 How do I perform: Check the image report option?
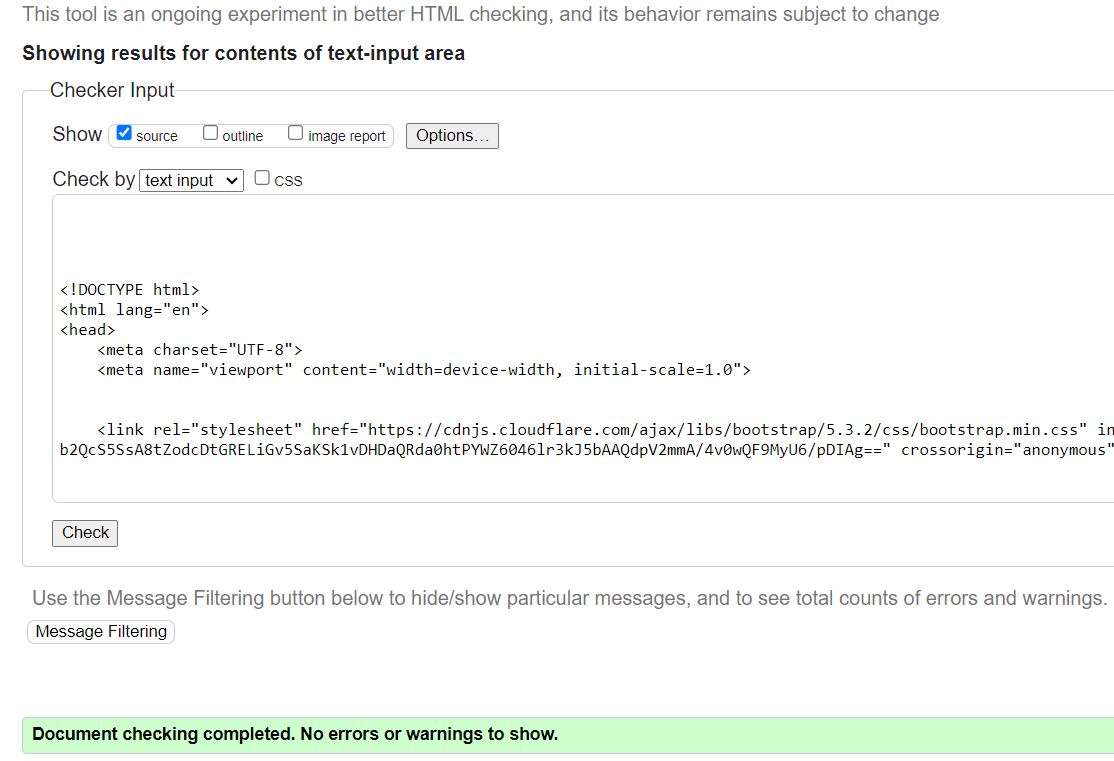295,131
